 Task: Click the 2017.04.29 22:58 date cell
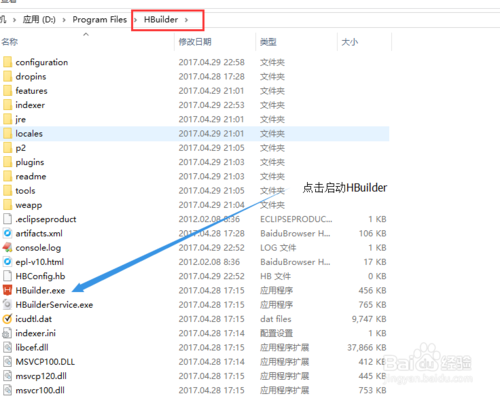click(211, 62)
